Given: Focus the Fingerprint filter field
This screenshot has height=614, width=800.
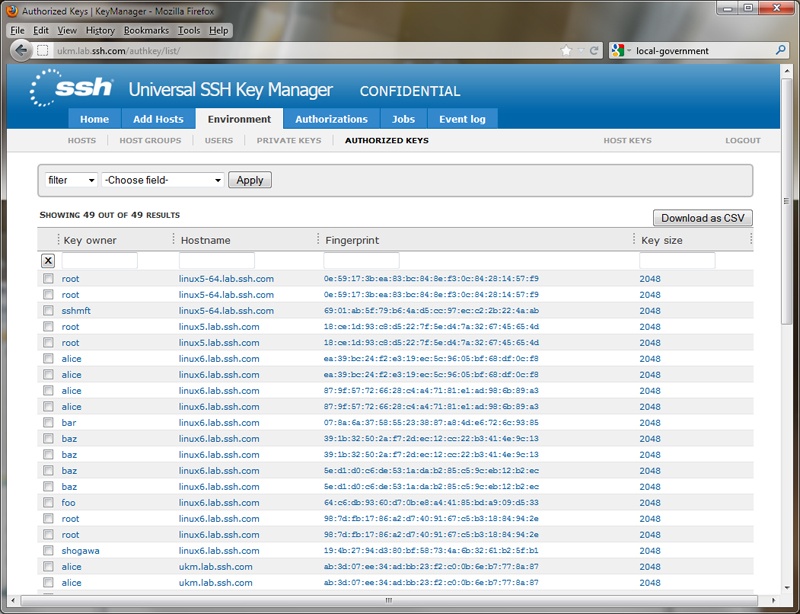Looking at the screenshot, I should point(361,260).
